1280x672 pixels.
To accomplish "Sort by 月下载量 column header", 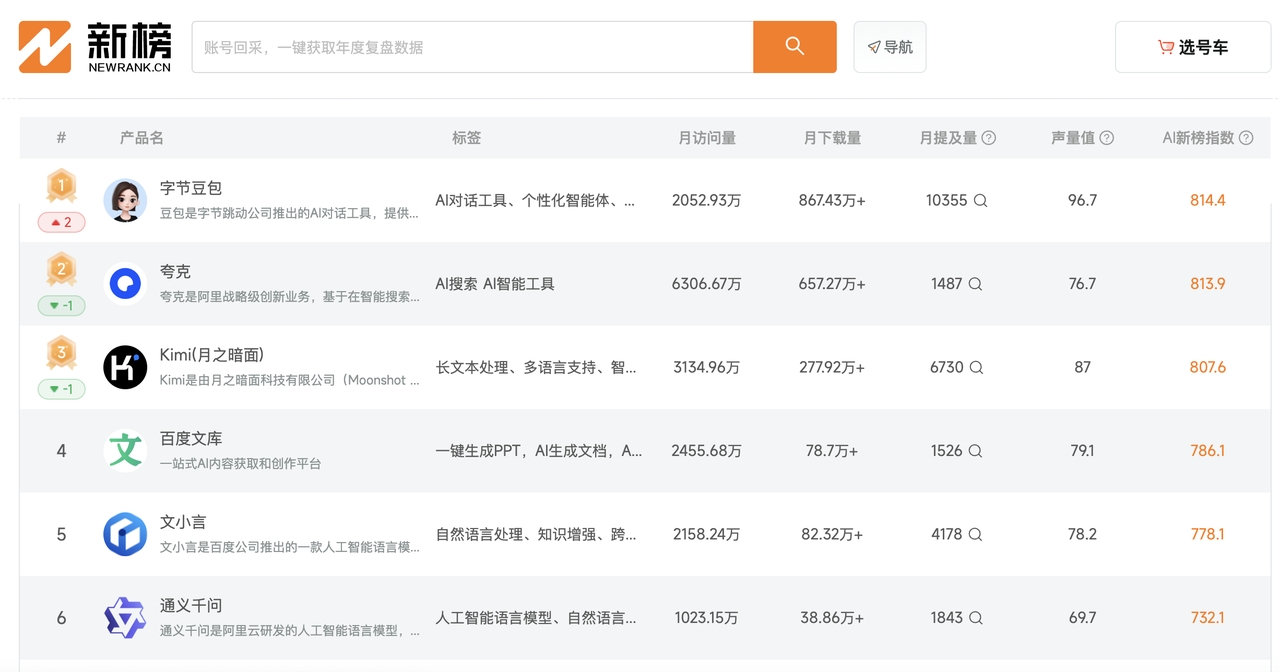I will [832, 138].
